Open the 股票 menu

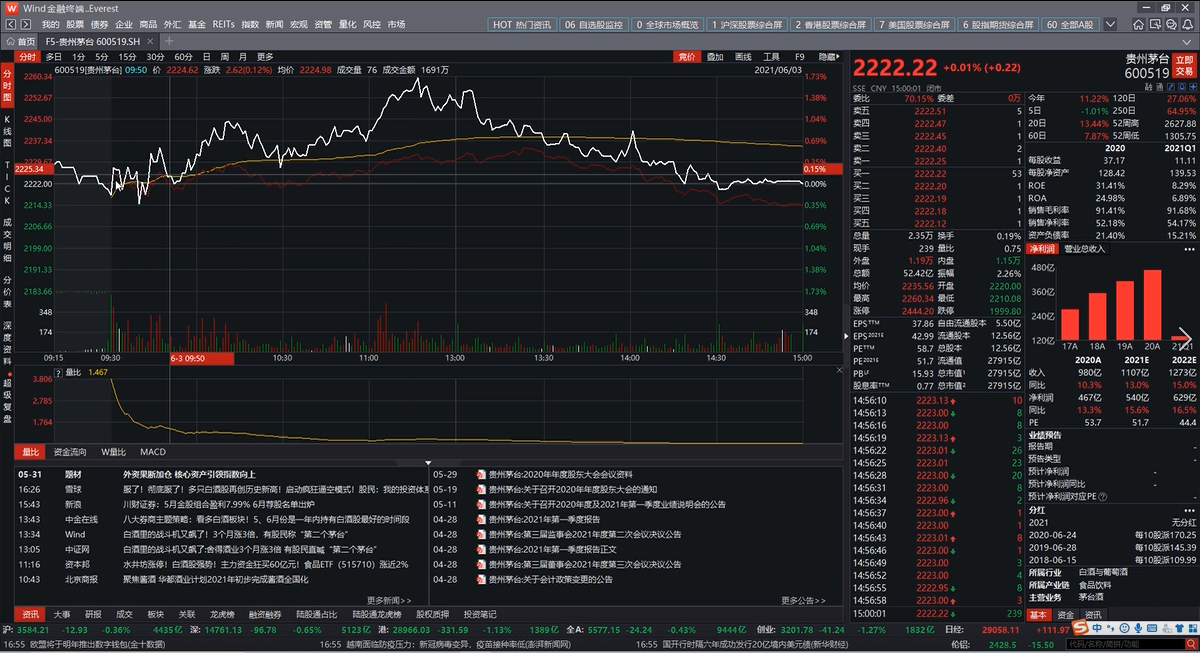(75, 23)
